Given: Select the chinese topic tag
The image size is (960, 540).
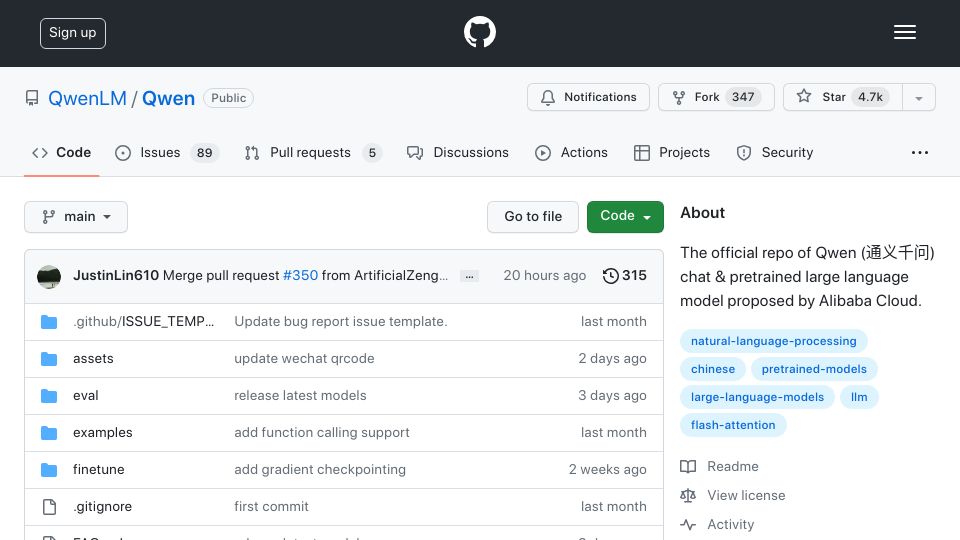Looking at the screenshot, I should (713, 369).
